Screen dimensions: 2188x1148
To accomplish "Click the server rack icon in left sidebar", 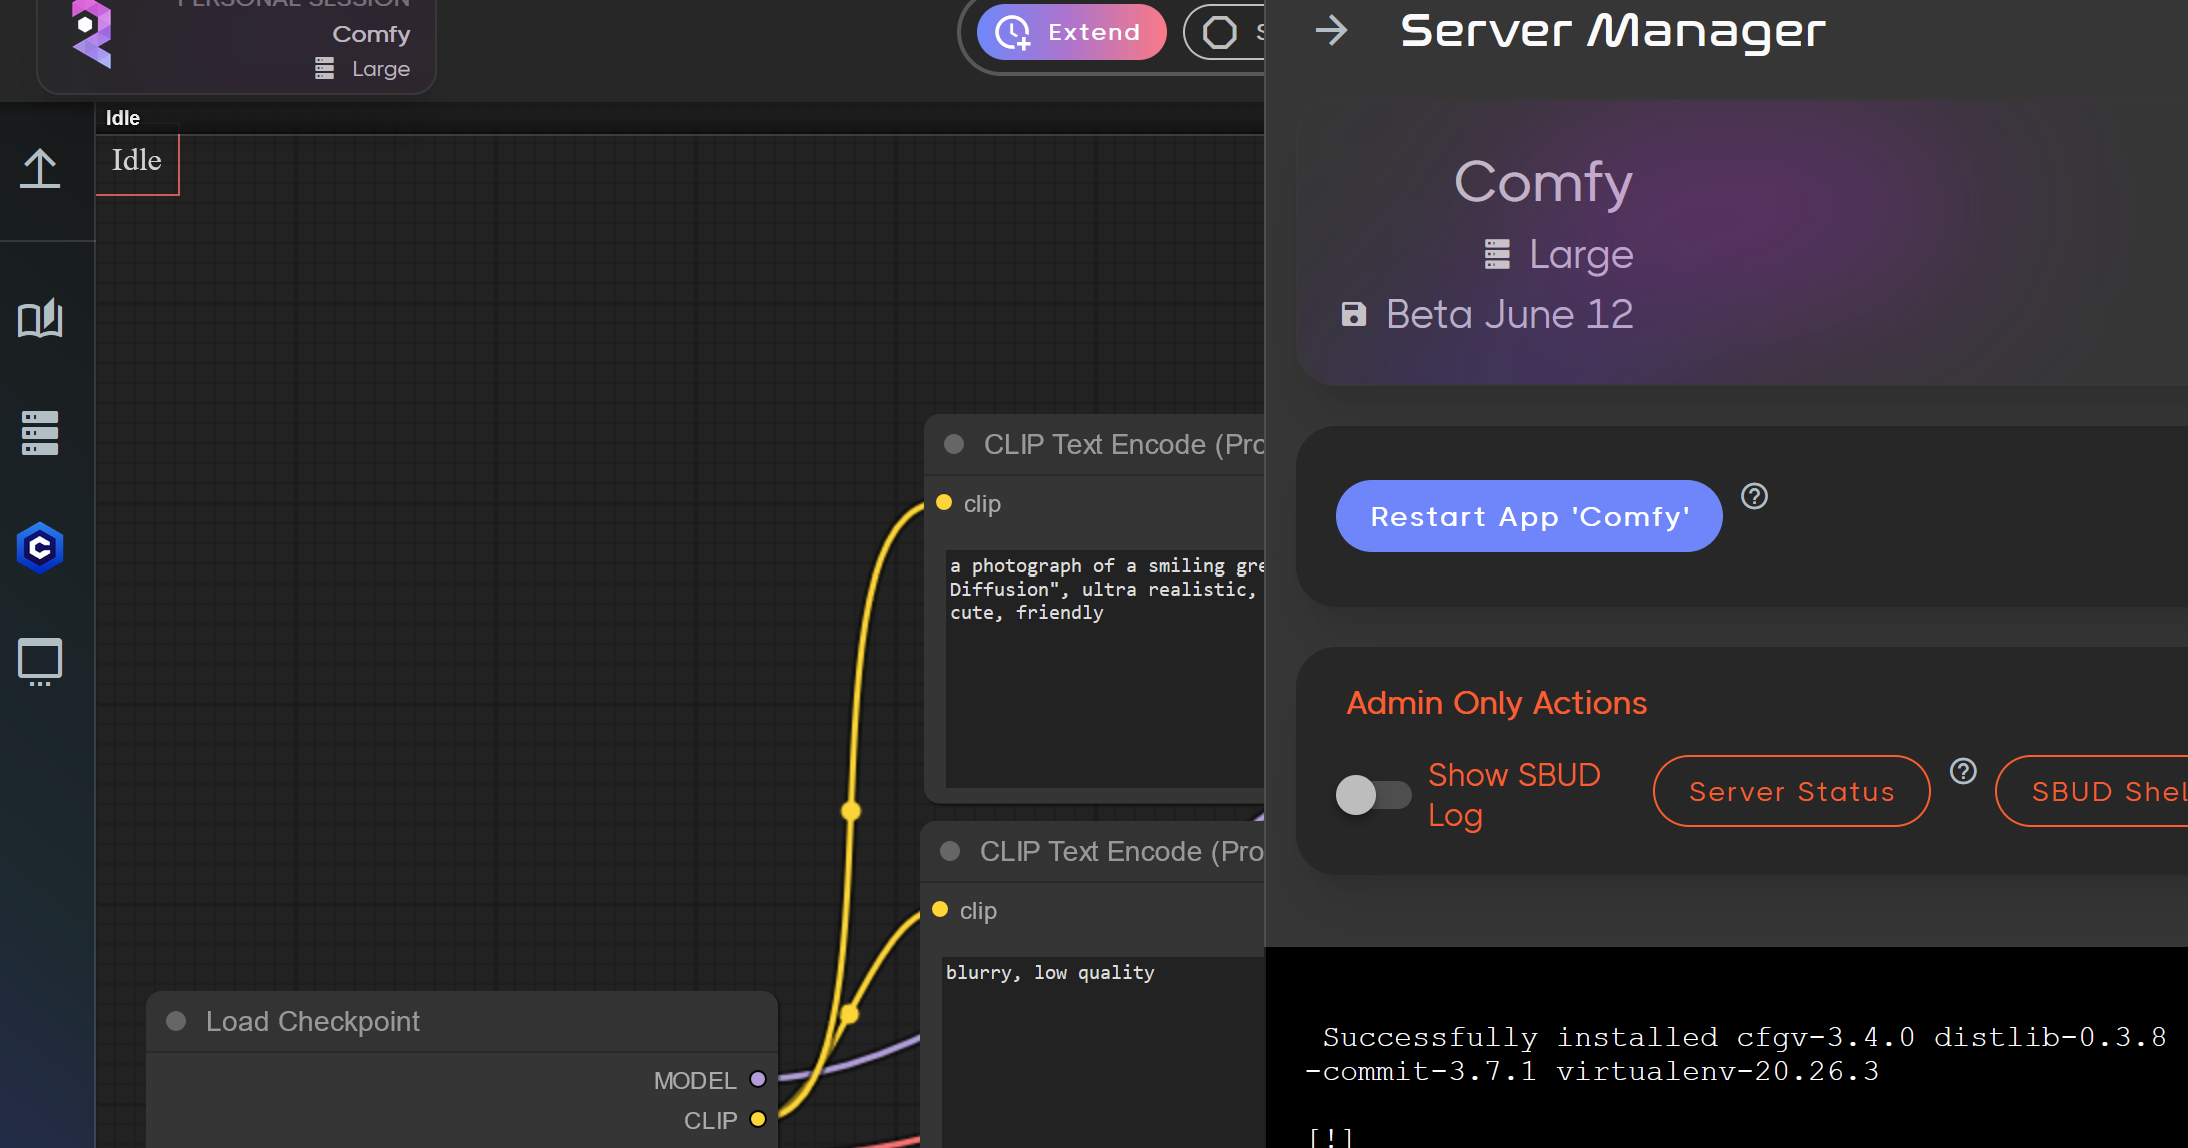I will (x=40, y=432).
